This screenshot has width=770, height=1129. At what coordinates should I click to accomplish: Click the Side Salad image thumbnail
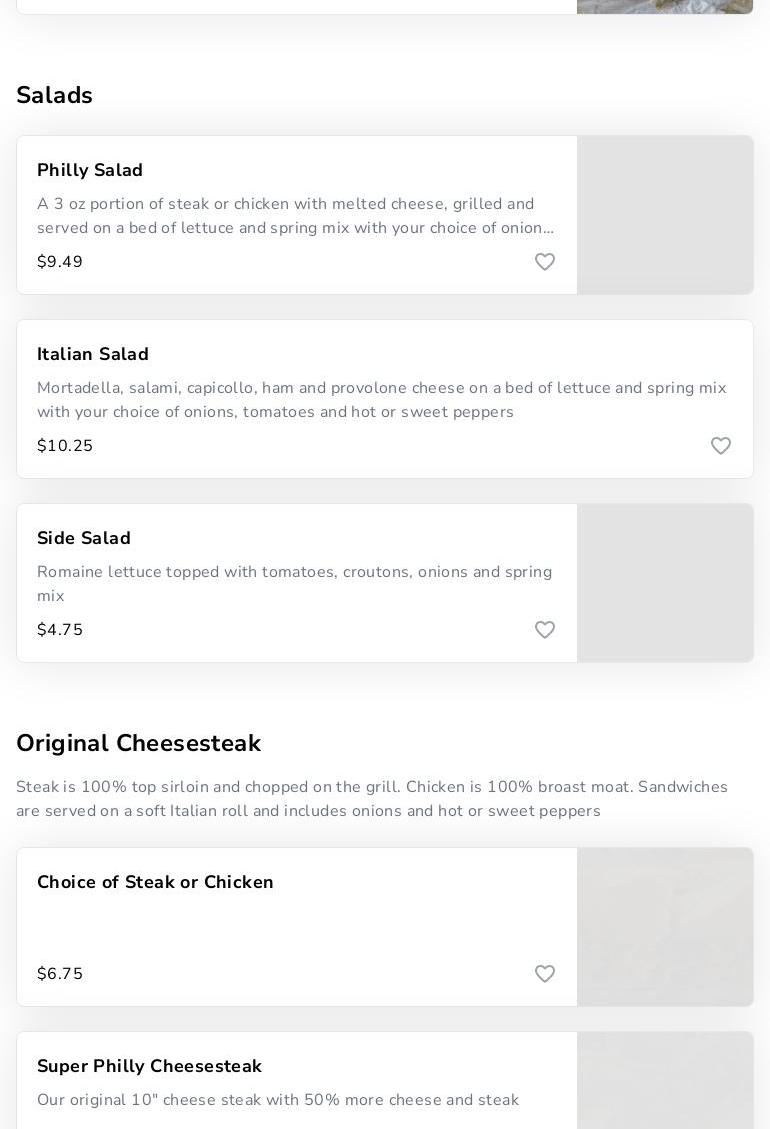coord(665,583)
